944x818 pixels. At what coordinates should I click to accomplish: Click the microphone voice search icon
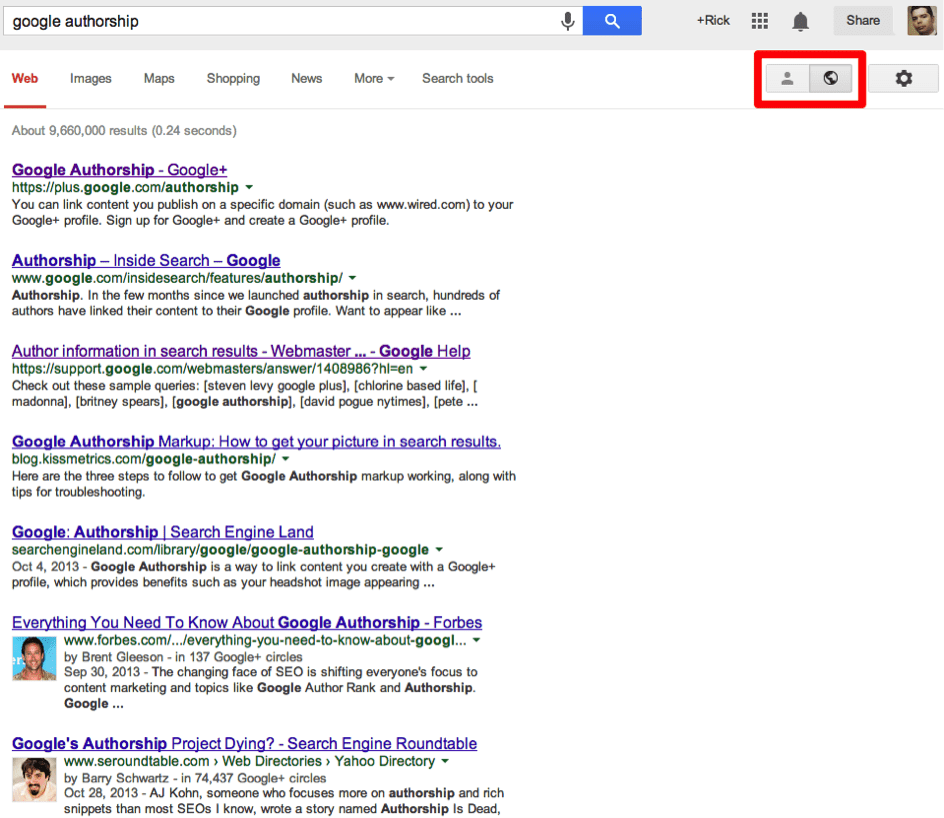click(x=567, y=22)
